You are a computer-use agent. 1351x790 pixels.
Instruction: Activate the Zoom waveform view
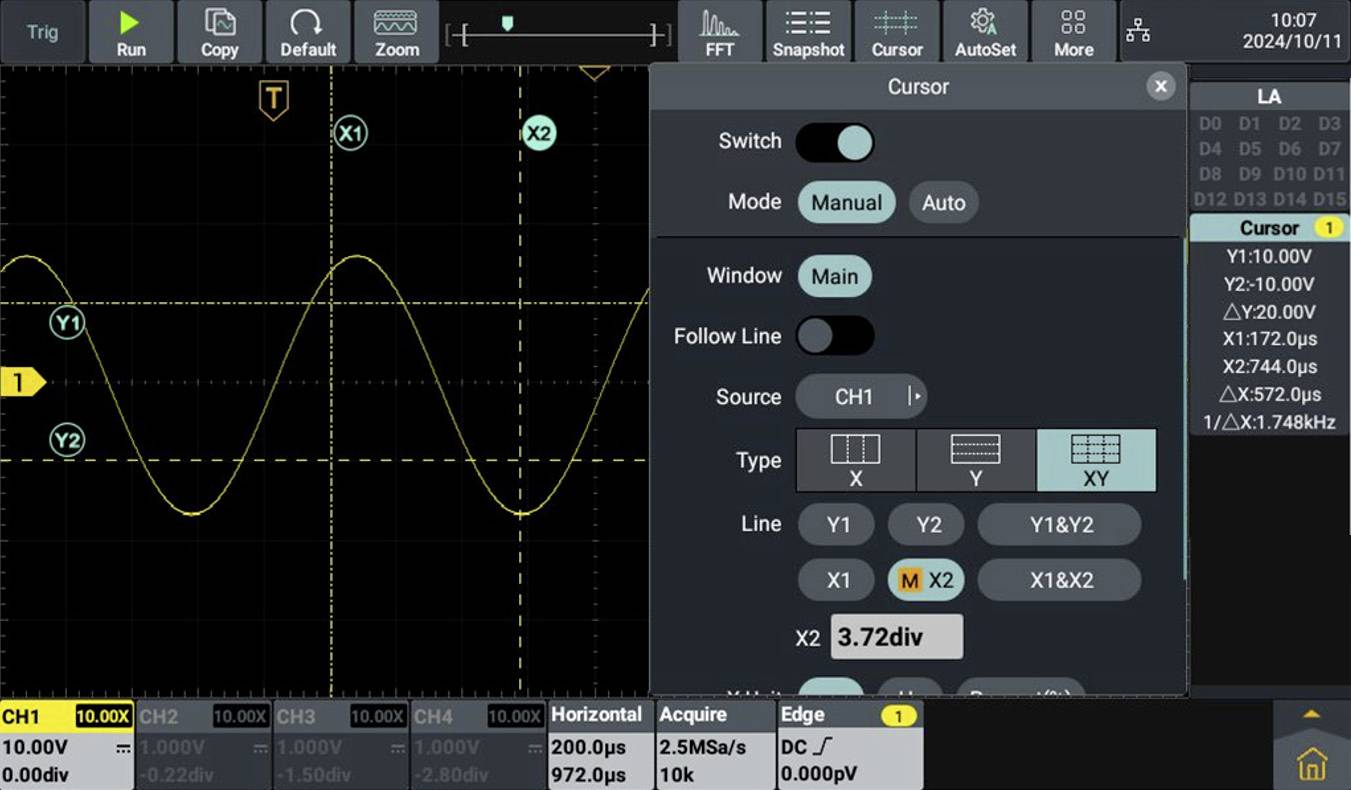click(396, 31)
